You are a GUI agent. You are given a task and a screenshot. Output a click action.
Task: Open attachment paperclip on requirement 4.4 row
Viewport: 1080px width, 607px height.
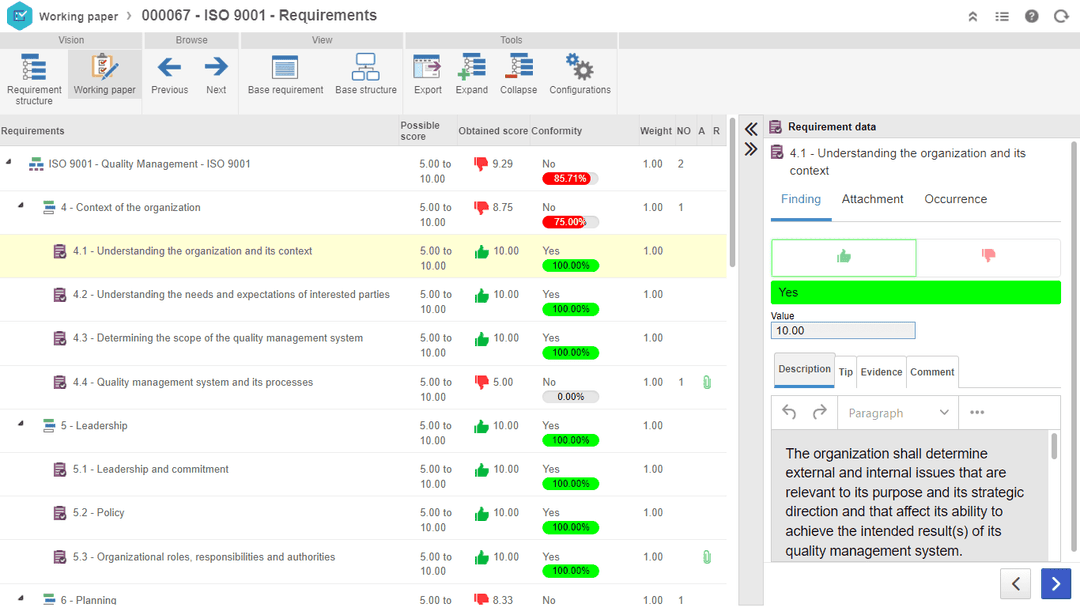tap(707, 382)
